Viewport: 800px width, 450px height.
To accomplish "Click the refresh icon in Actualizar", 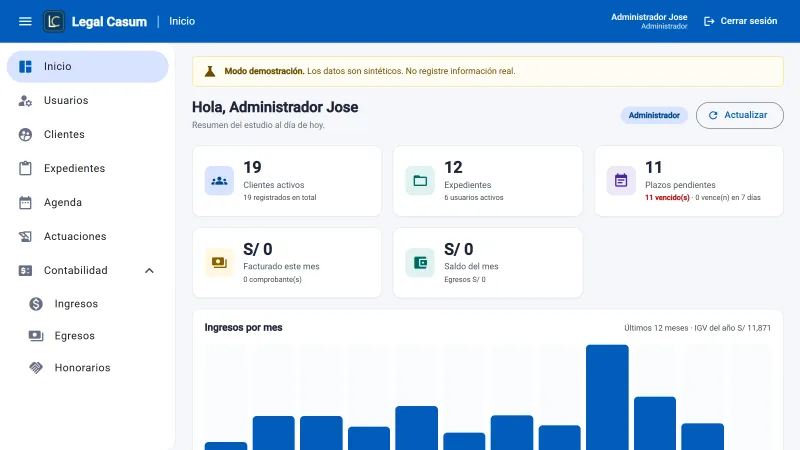I will 713,115.
